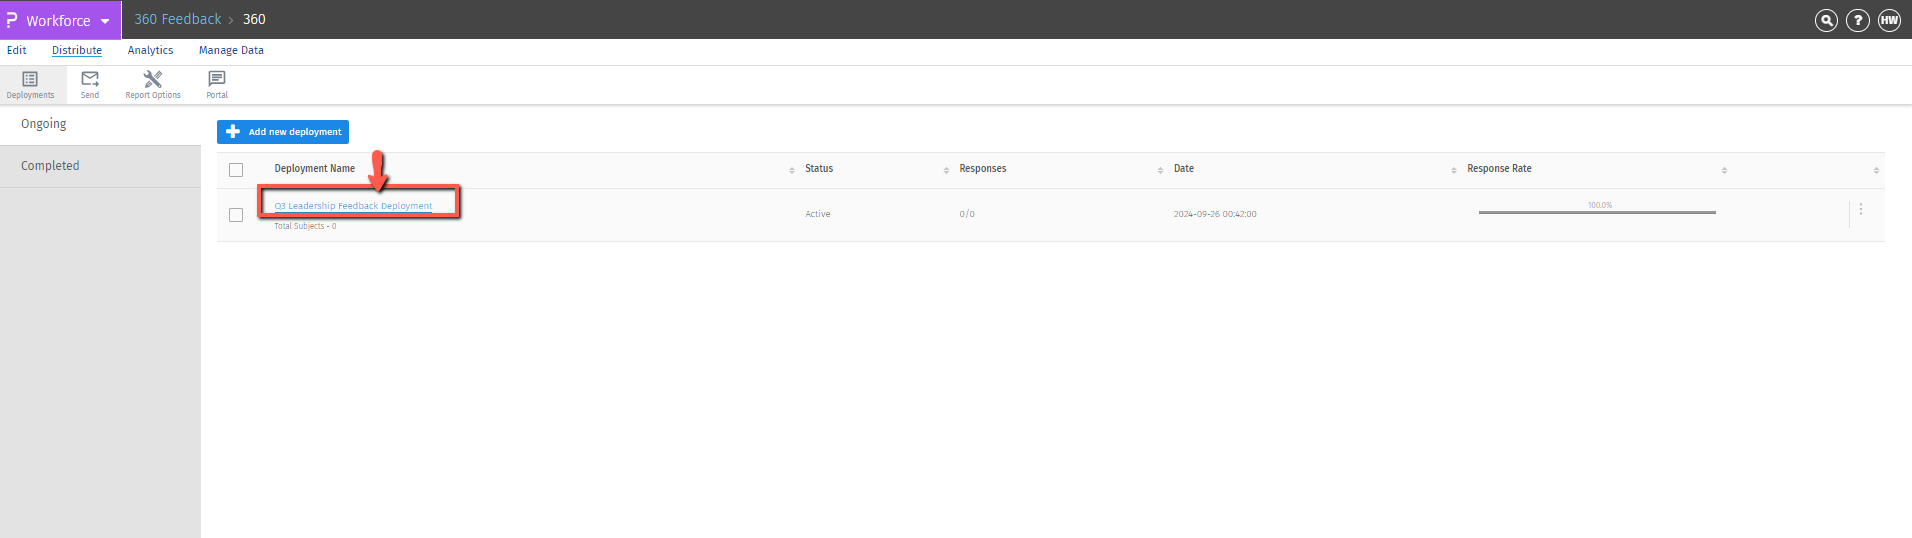The image size is (1912, 538).
Task: Sort by Deployment Name column arrows
Action: (792, 170)
